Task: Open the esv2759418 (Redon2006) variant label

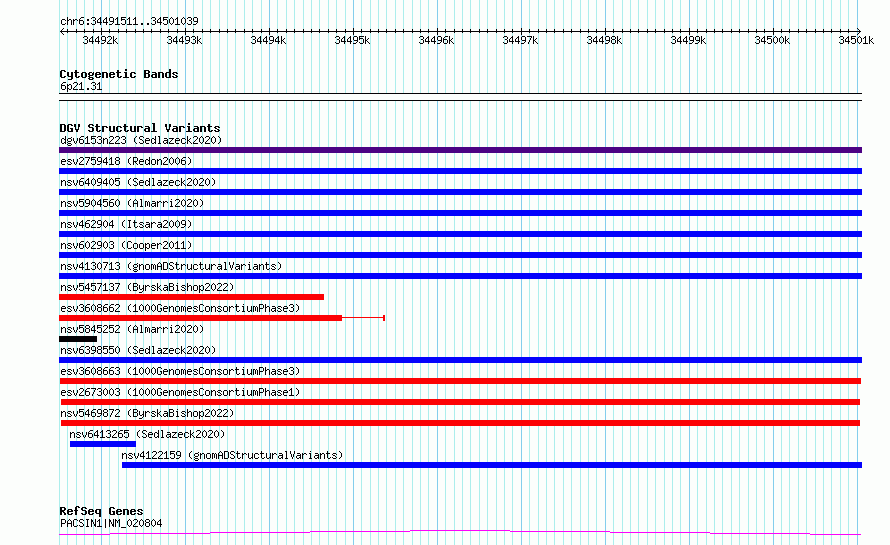Action: [x=126, y=161]
